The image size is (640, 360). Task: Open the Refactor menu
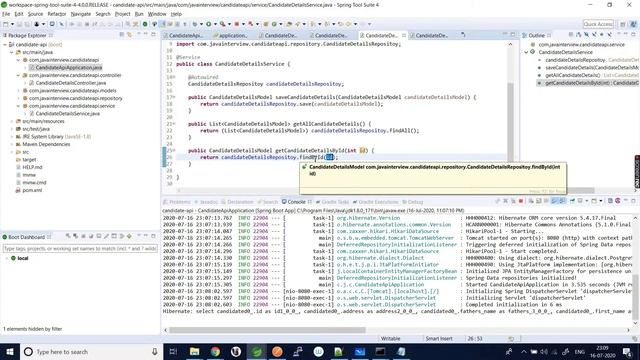[57, 14]
